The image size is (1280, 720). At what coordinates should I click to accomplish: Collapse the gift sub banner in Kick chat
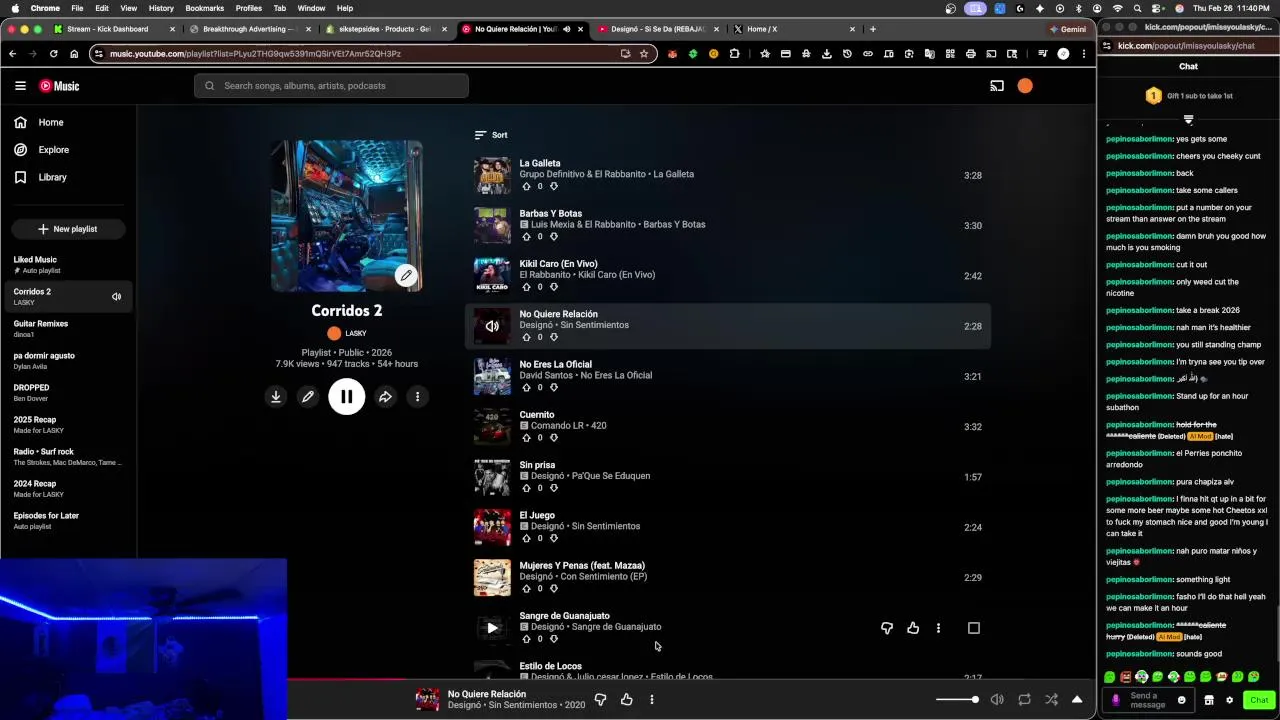(1188, 119)
